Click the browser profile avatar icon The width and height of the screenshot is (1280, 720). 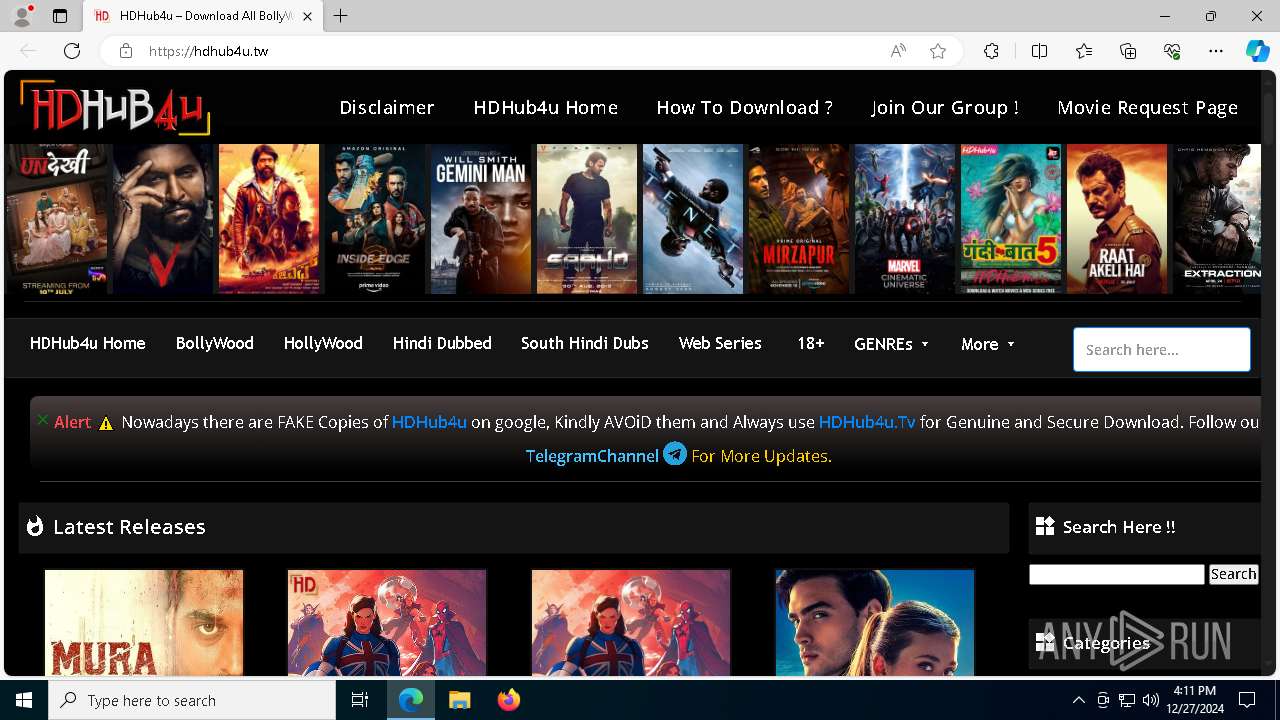pyautogui.click(x=22, y=16)
